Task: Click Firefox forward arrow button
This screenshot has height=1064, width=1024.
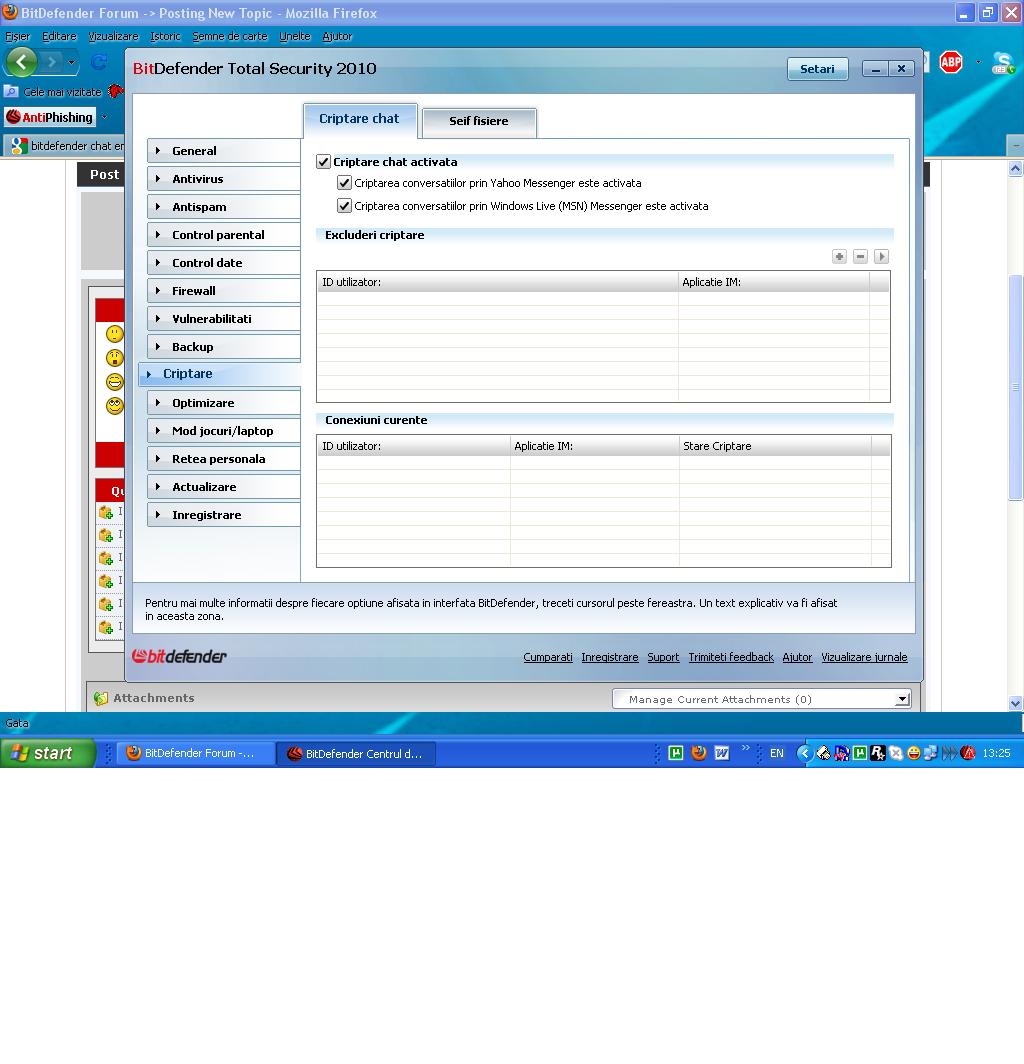Action: coord(51,62)
